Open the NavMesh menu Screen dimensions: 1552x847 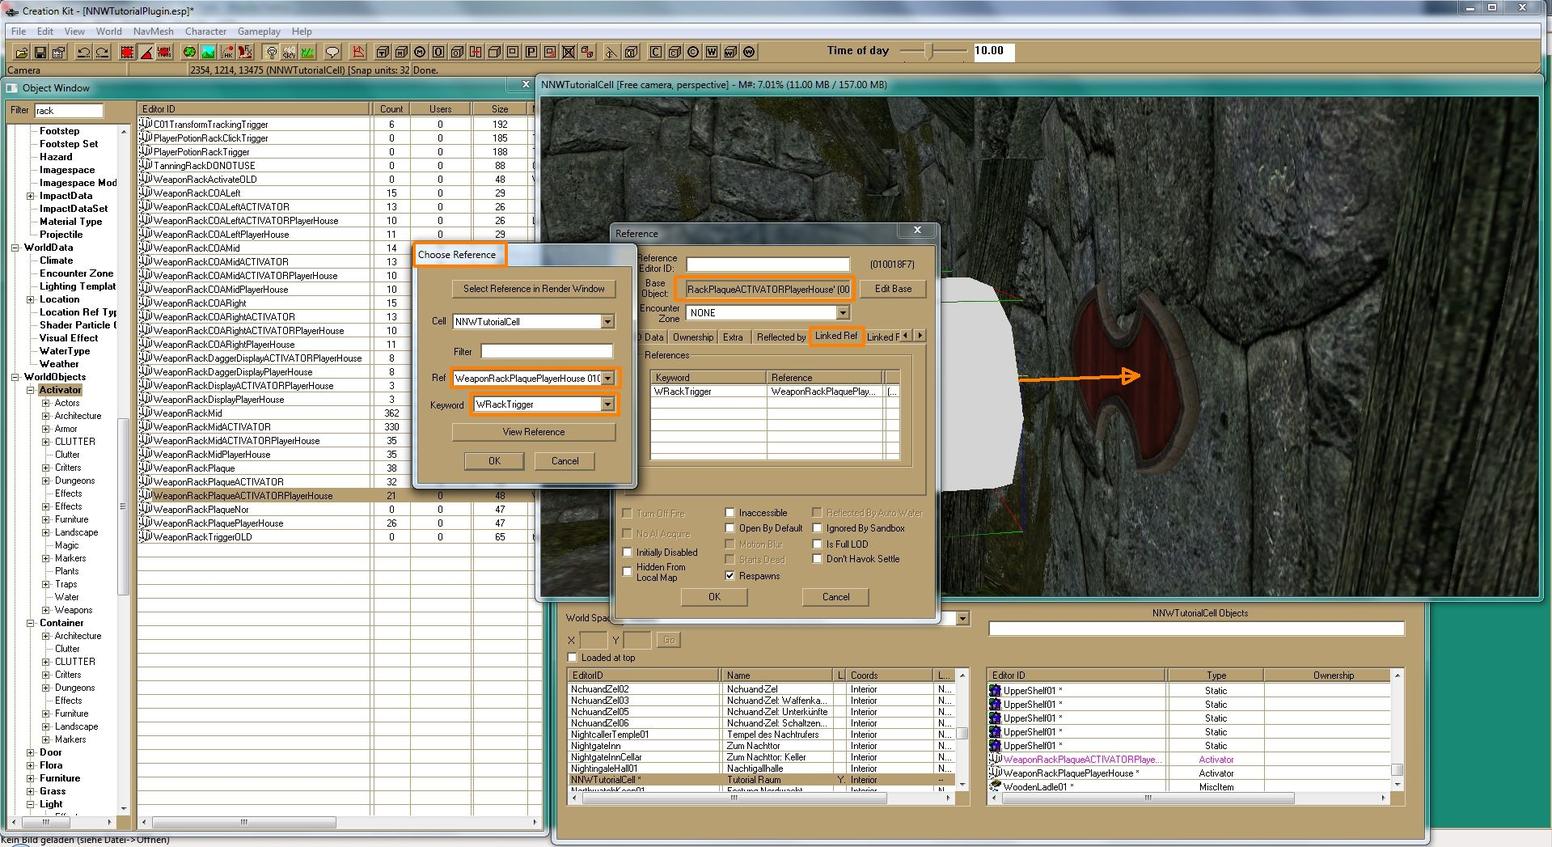pos(153,31)
